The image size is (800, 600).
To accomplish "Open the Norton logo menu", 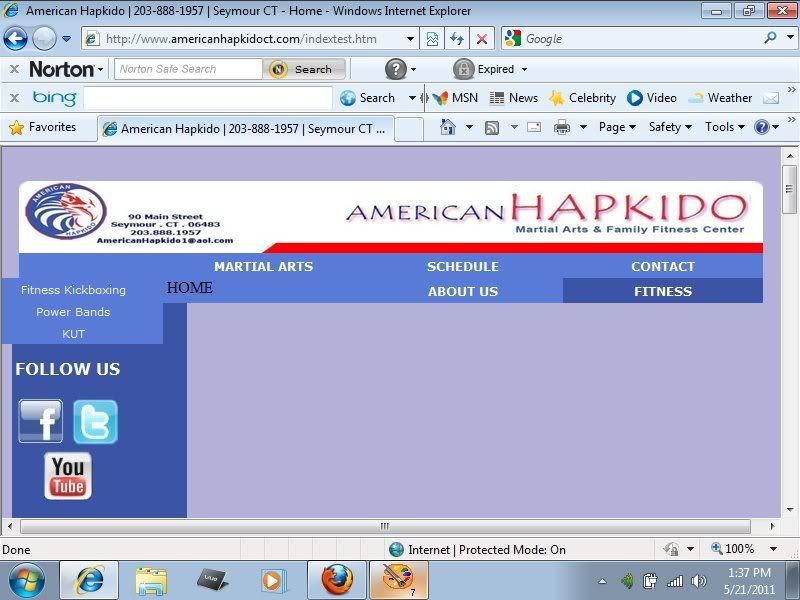I will point(65,69).
